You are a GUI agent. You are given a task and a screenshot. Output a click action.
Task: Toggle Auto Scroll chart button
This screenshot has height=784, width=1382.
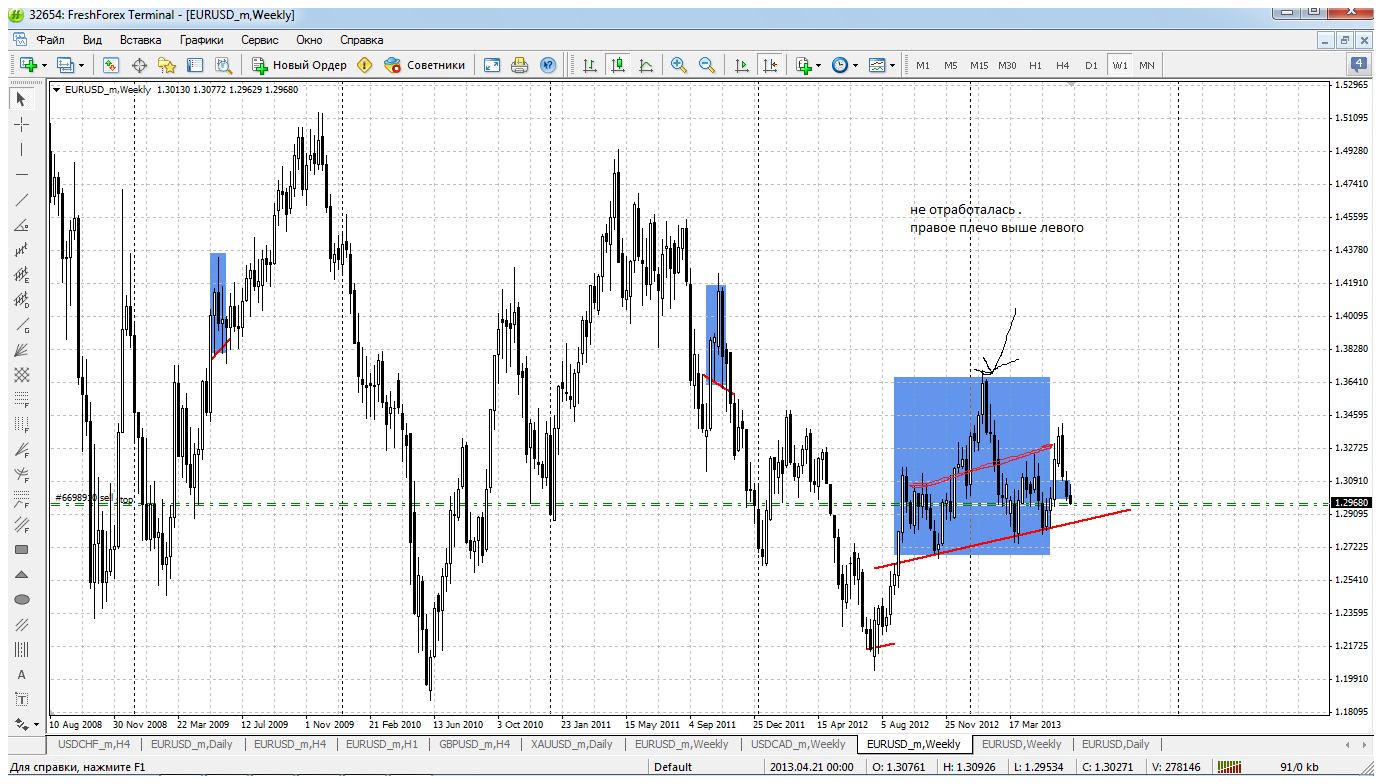[741, 65]
